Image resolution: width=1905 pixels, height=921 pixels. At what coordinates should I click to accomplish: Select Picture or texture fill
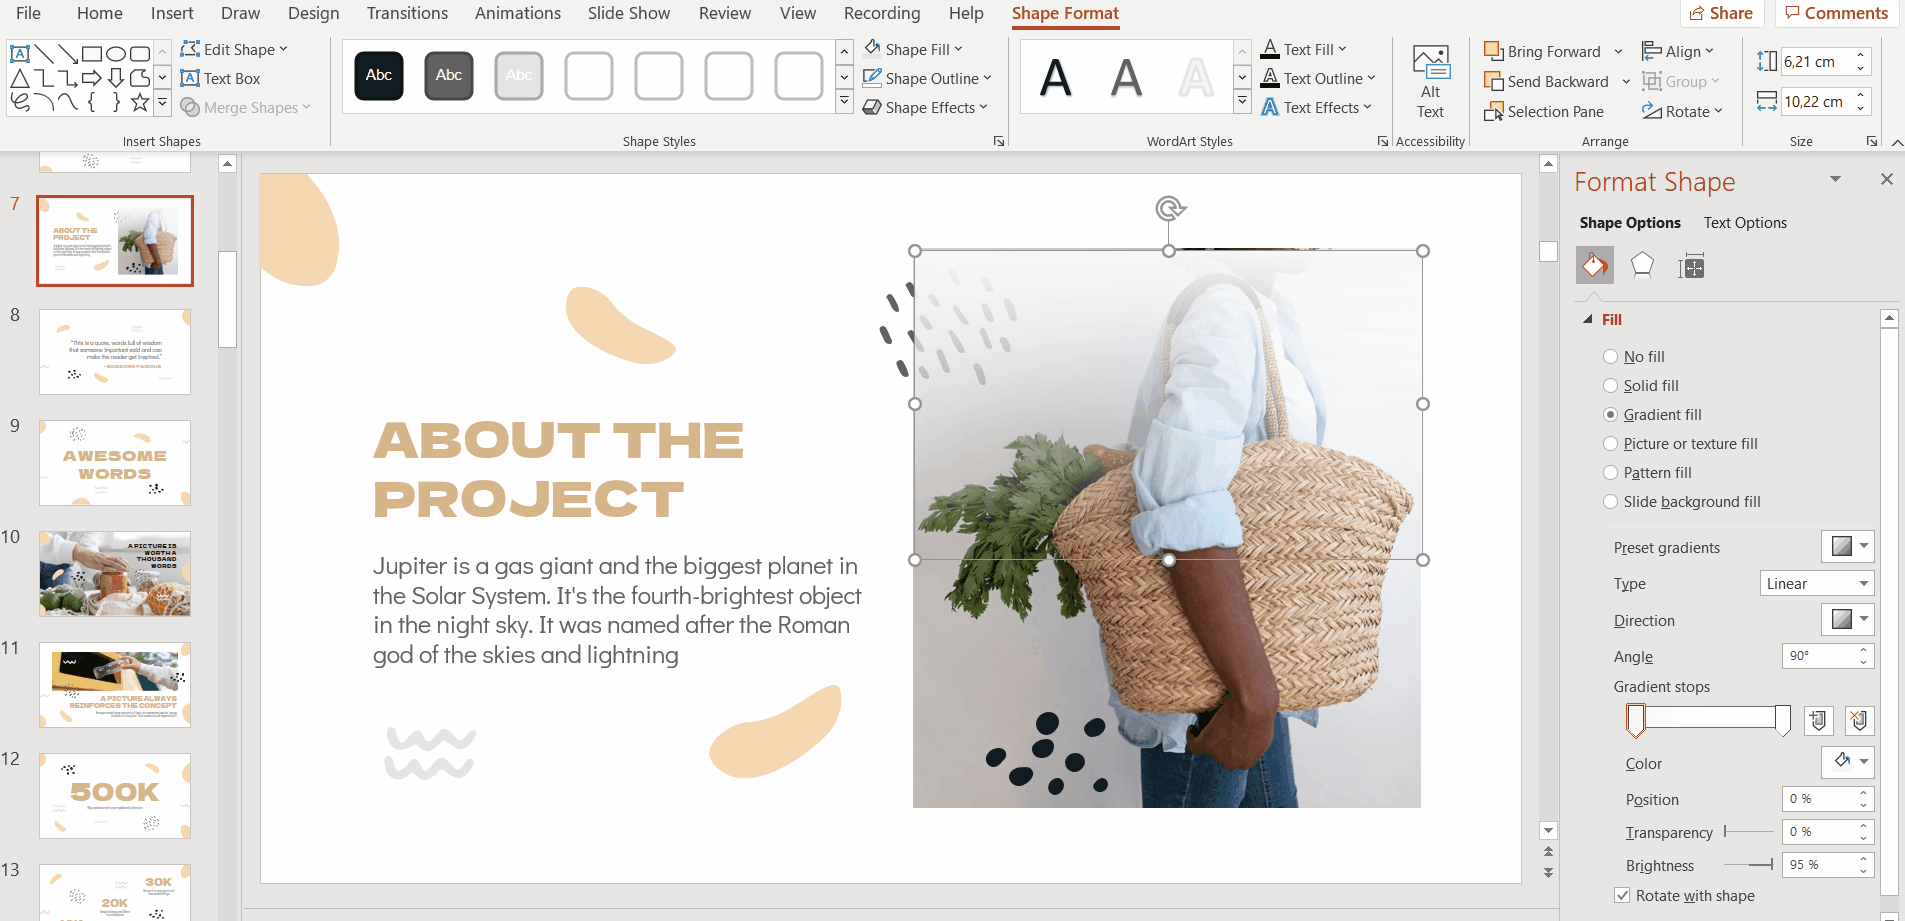(1680, 443)
